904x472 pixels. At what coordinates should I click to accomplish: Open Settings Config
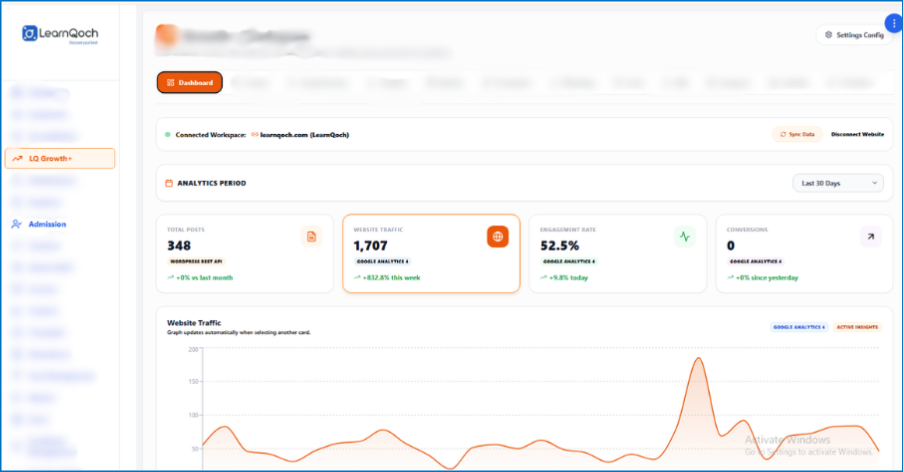point(854,35)
